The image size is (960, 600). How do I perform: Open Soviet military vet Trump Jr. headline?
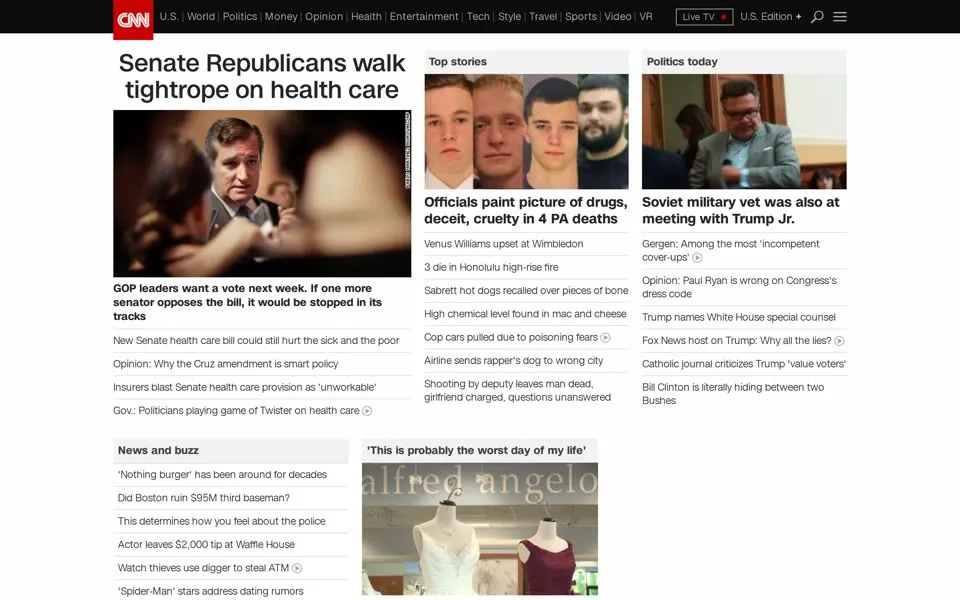pyautogui.click(x=741, y=211)
